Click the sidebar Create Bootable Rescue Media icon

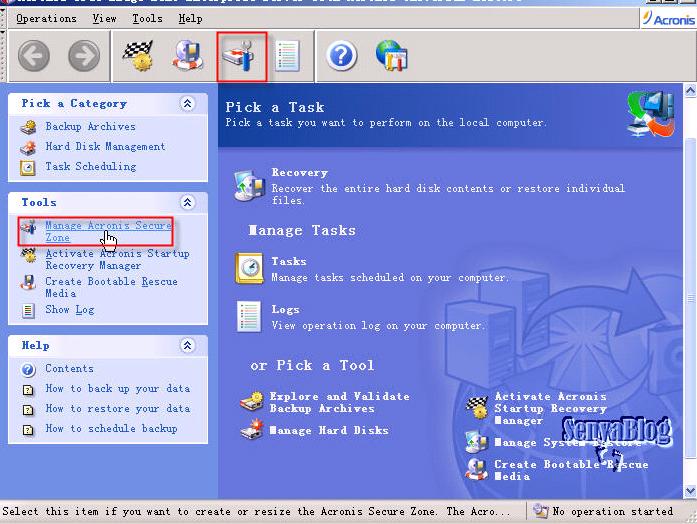28,282
